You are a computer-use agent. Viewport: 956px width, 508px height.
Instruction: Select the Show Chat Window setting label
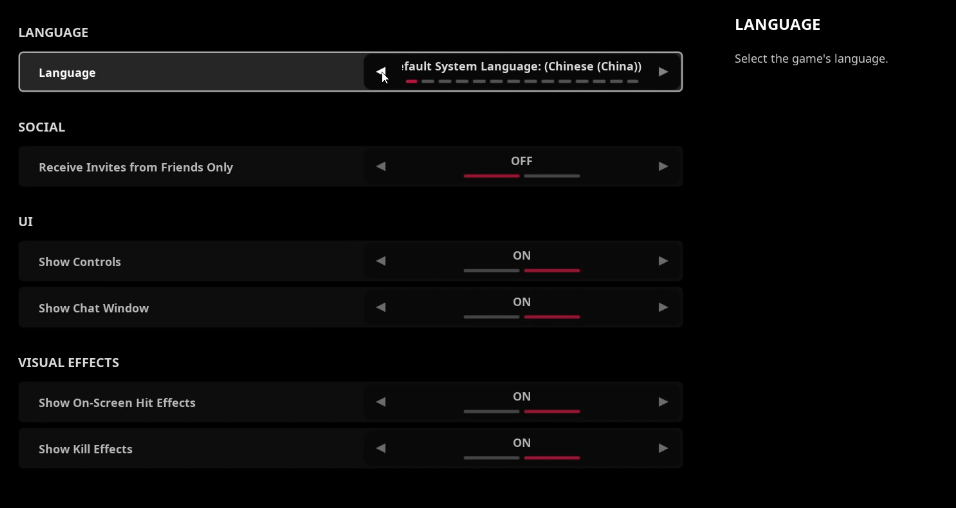94,308
